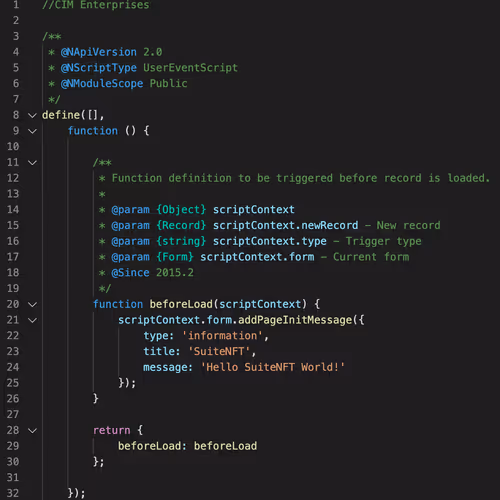Image resolution: width=500 pixels, height=500 pixels.
Task: Fold addPageInitMessage call chevron on line 21
Action: pos(32,320)
